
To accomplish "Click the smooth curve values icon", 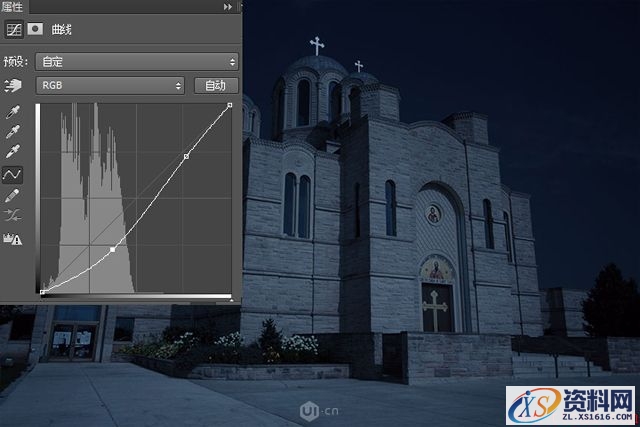I will pyautogui.click(x=14, y=215).
